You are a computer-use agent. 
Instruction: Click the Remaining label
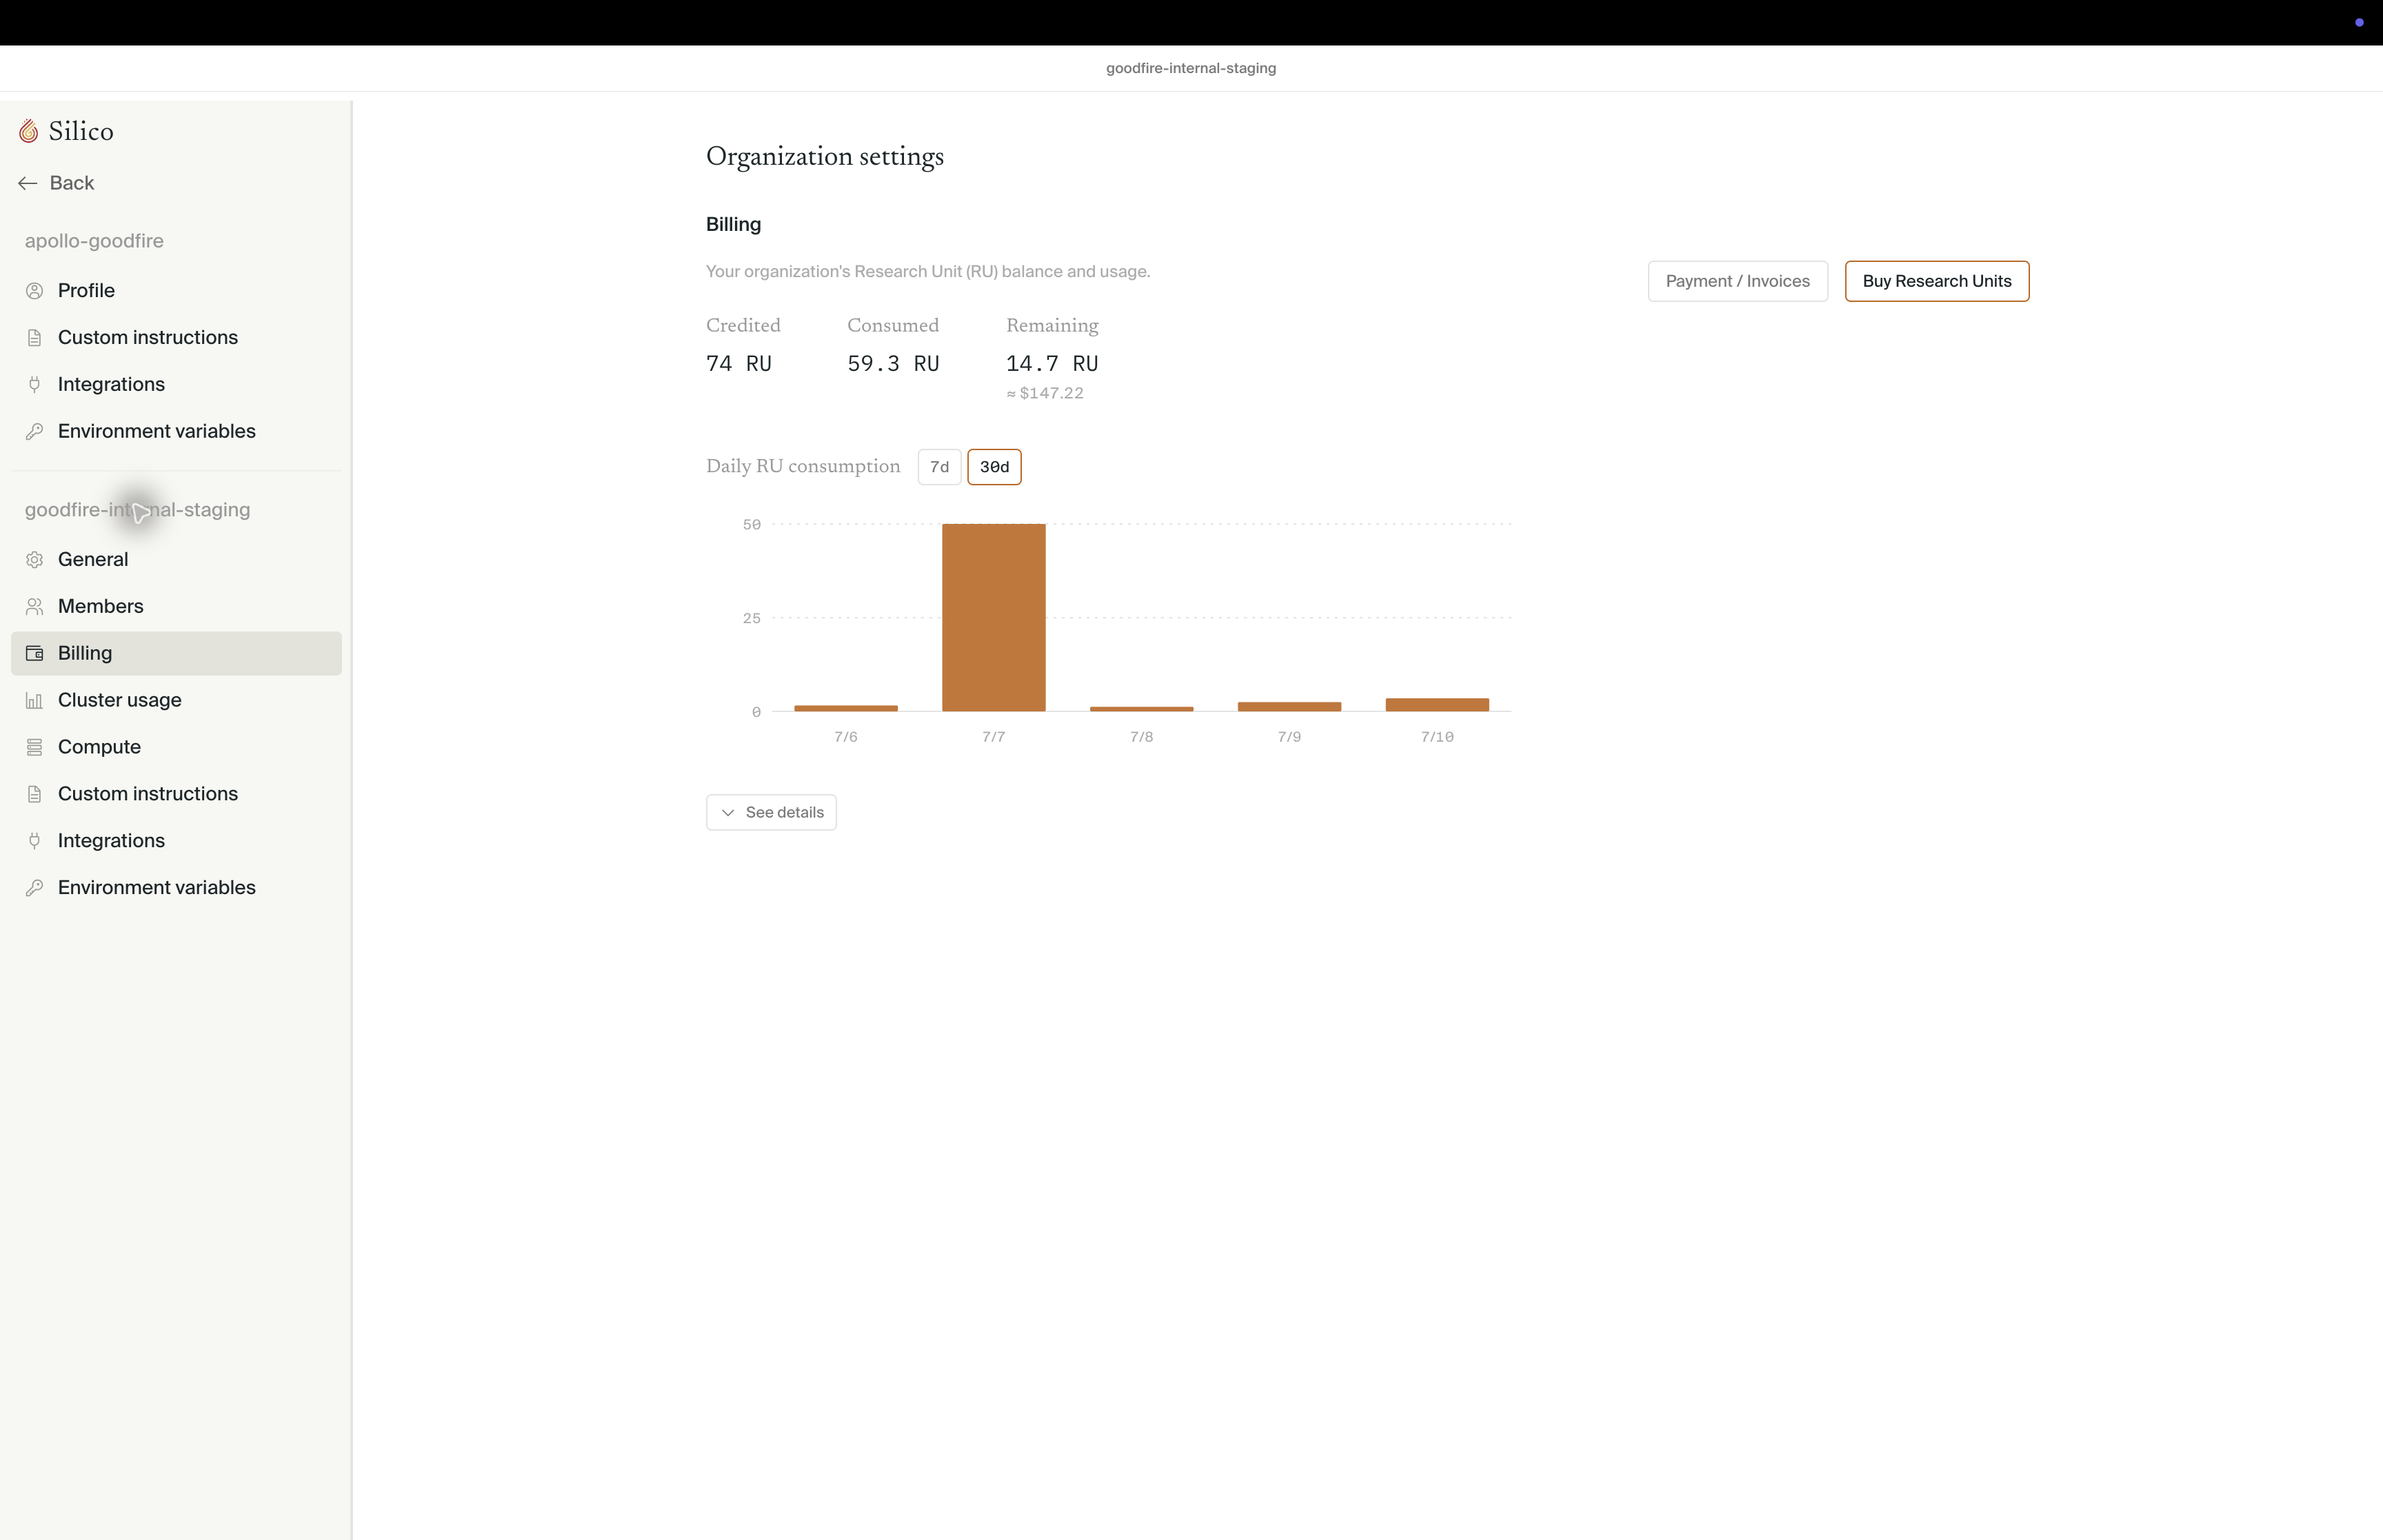(x=1052, y=326)
